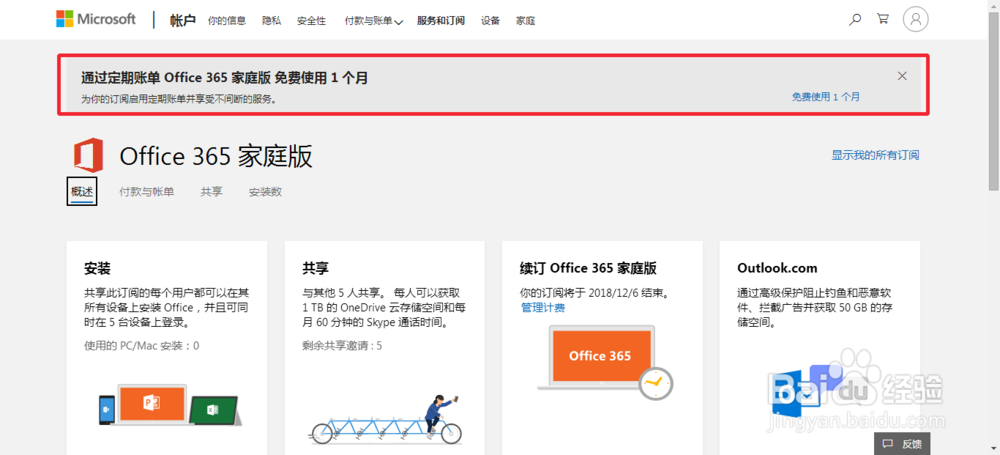The image size is (1000, 455).
Task: Click text 使用的 PC/Mac 安装：0
Action: pos(142,346)
